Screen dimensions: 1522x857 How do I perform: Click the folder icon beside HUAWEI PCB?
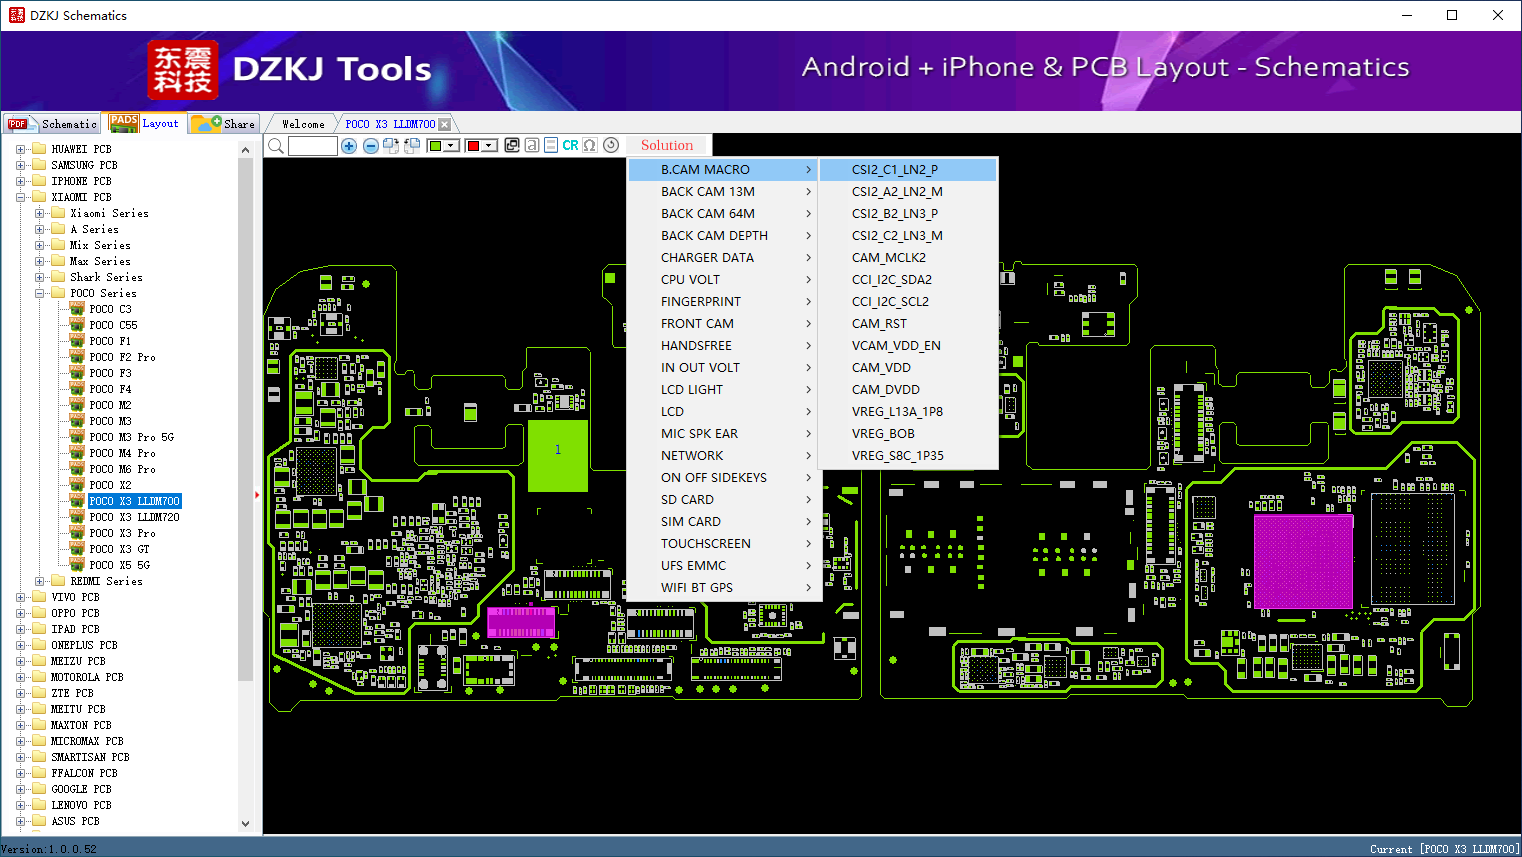click(39, 149)
